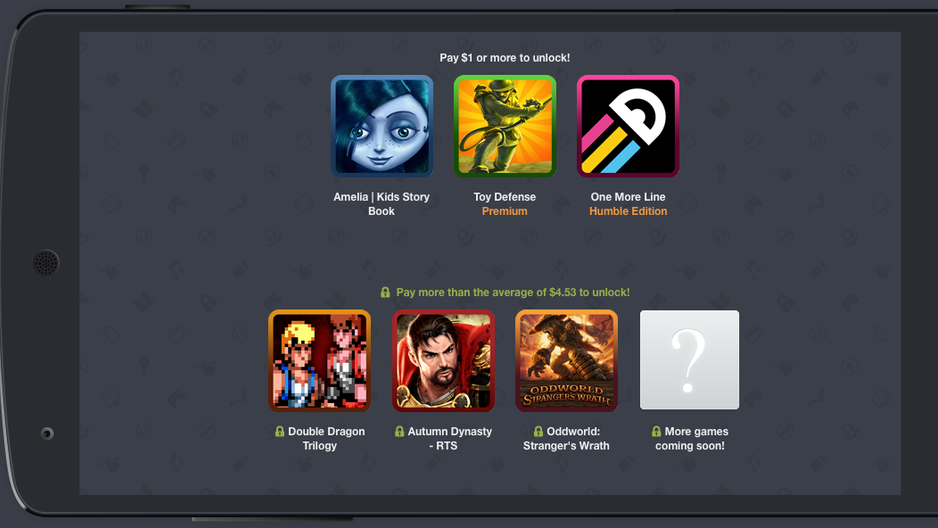Screen dimensions: 938x528
Task: Click the lock icon beside Oddworld
Action: coord(538,431)
